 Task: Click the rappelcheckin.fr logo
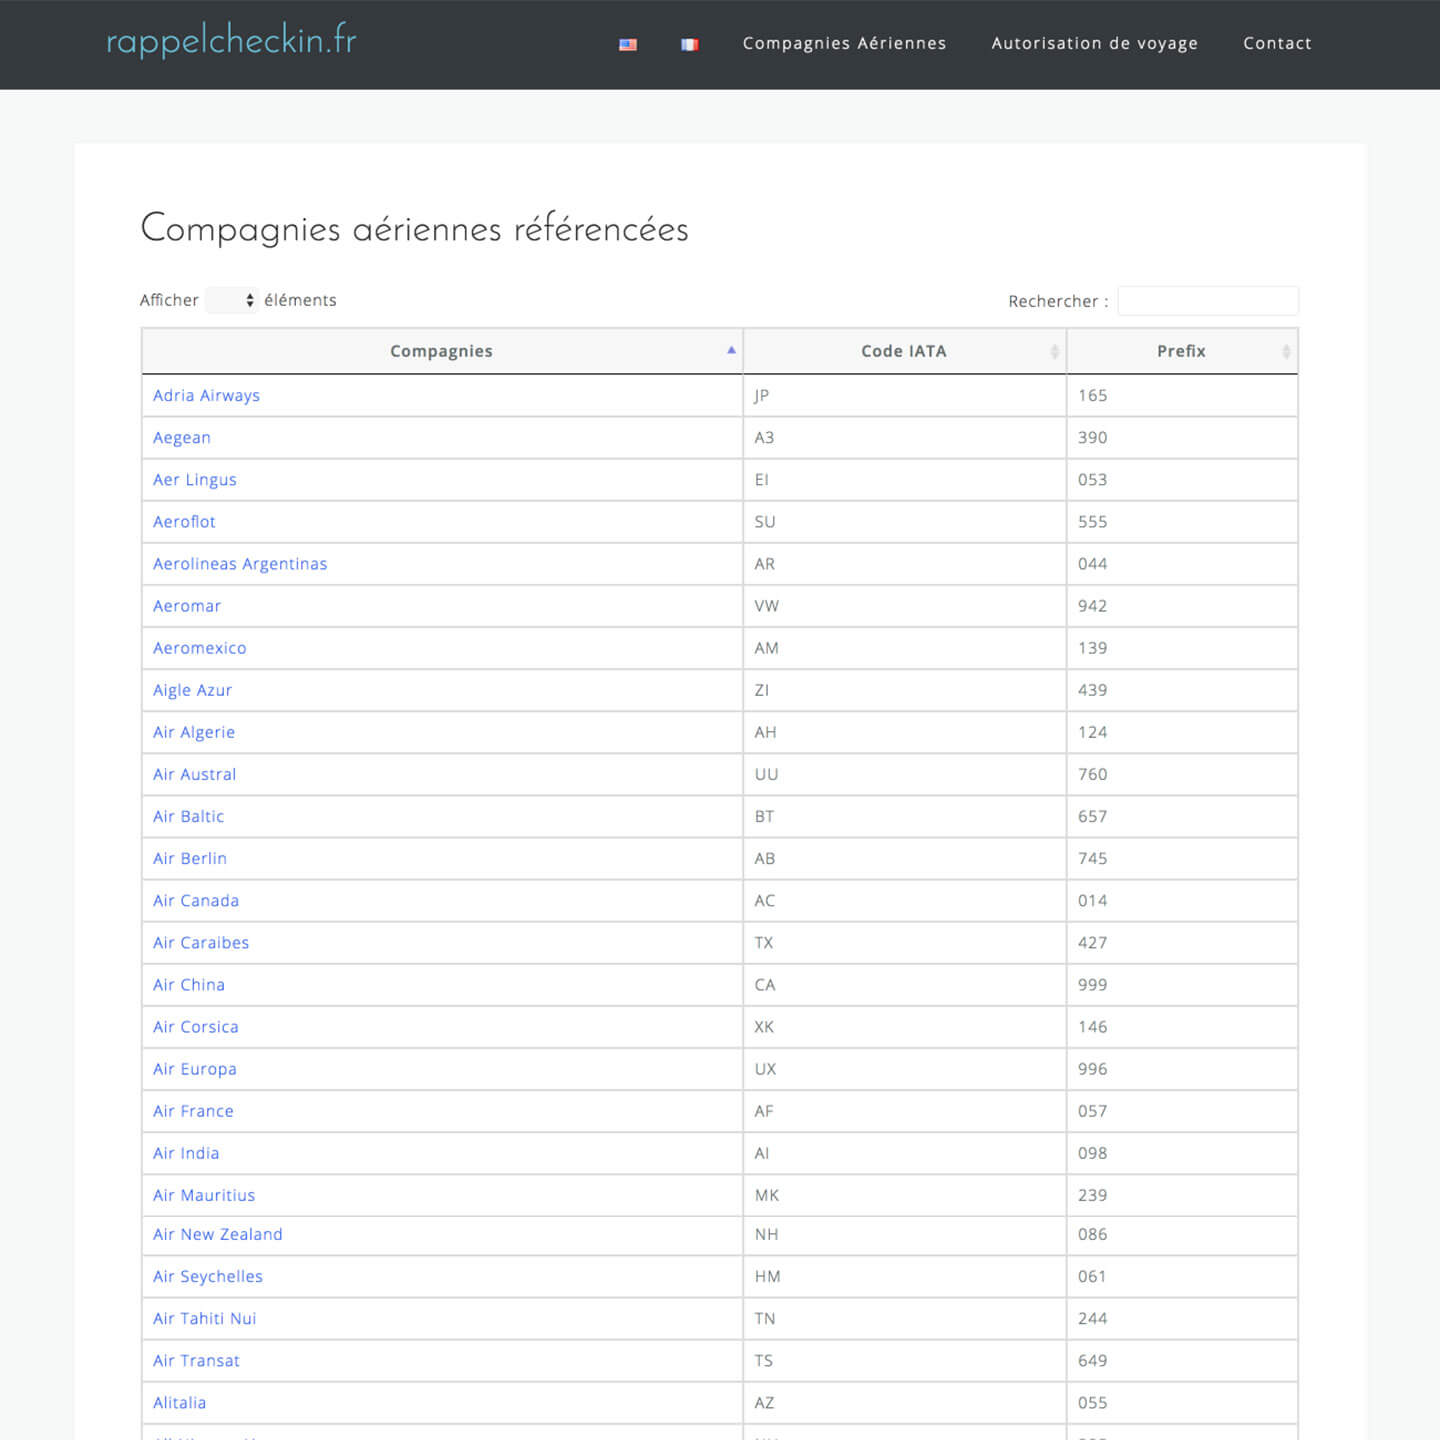232,41
